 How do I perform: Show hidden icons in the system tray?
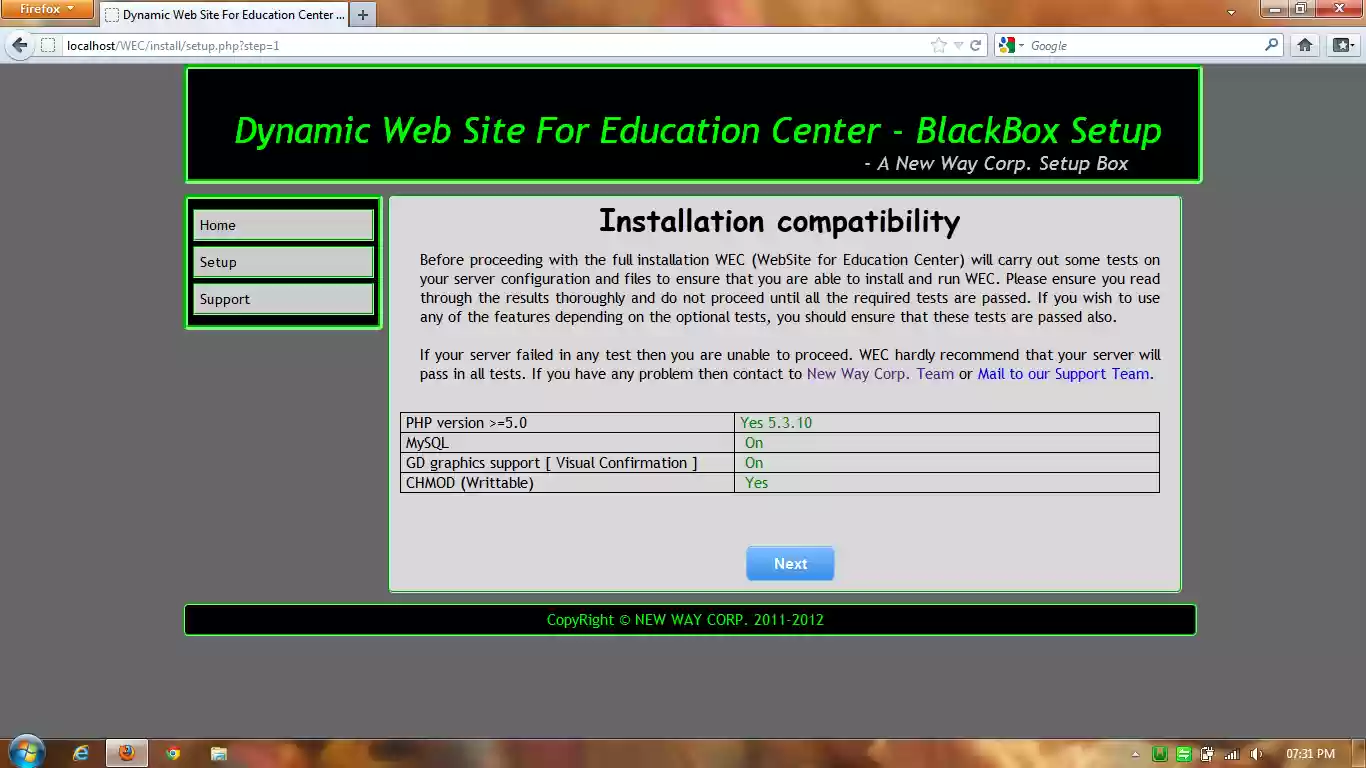click(1135, 753)
